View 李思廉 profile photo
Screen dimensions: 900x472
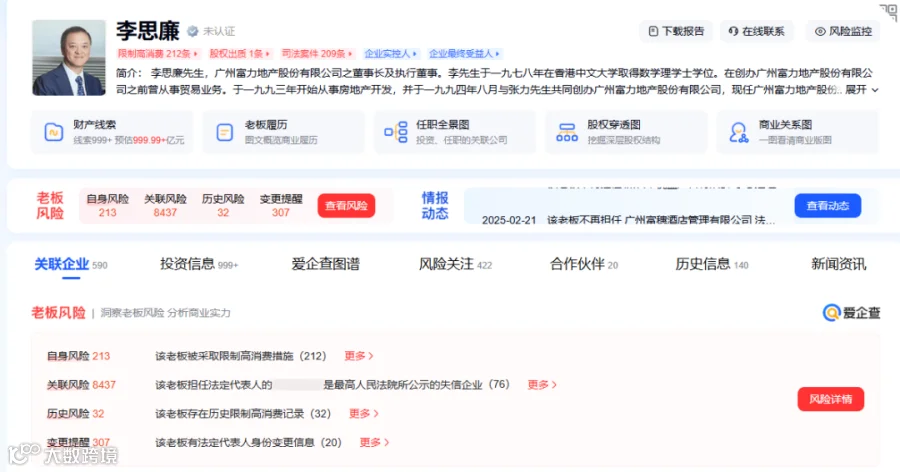point(69,57)
